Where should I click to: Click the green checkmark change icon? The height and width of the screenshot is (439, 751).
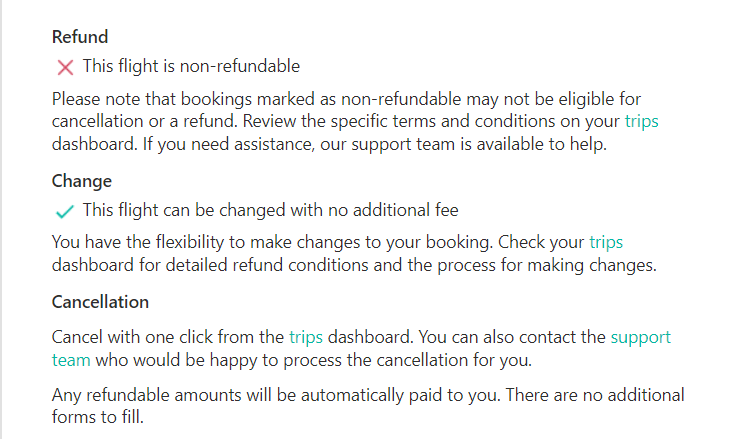pos(65,211)
